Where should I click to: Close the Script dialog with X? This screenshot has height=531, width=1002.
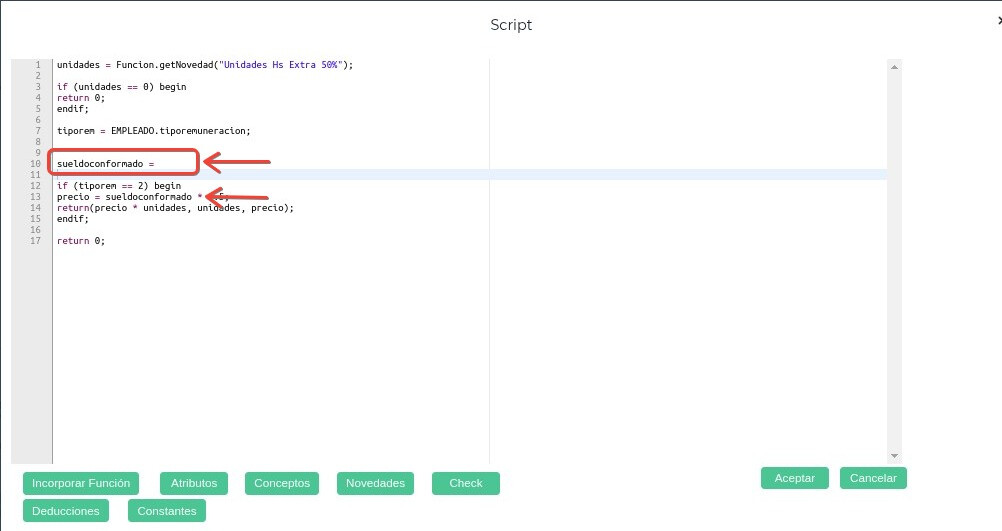(x=998, y=20)
